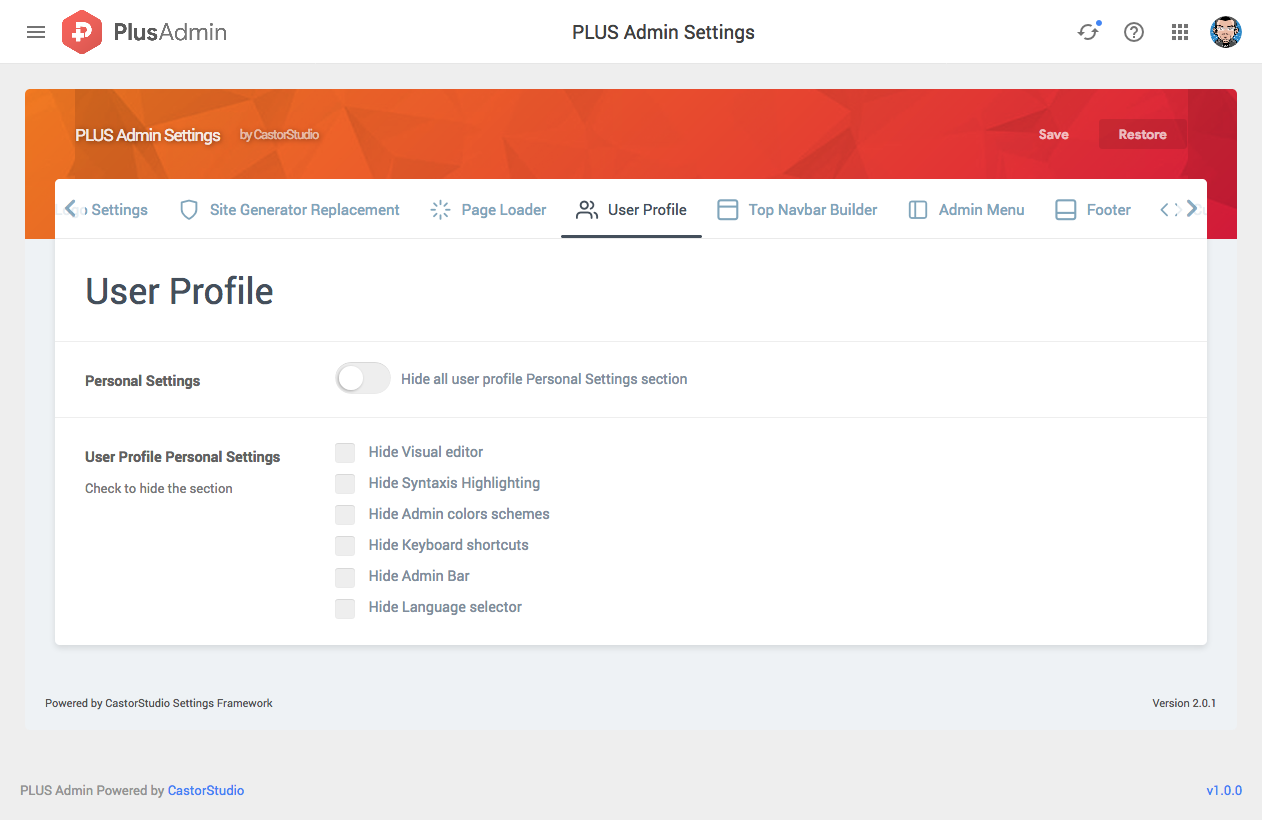Enable Hide Admin colors schemes checkbox
Screen dimensions: 1262x820
tap(345, 514)
